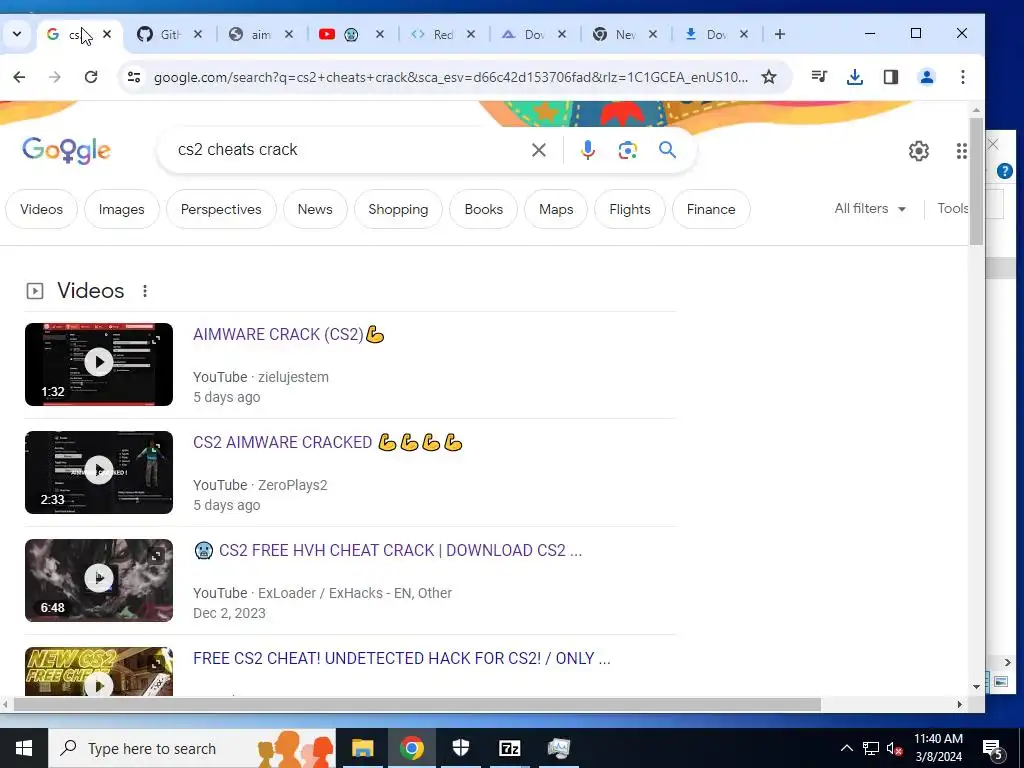Image resolution: width=1024 pixels, height=768 pixels.
Task: Filter results by News
Action: 315,209
